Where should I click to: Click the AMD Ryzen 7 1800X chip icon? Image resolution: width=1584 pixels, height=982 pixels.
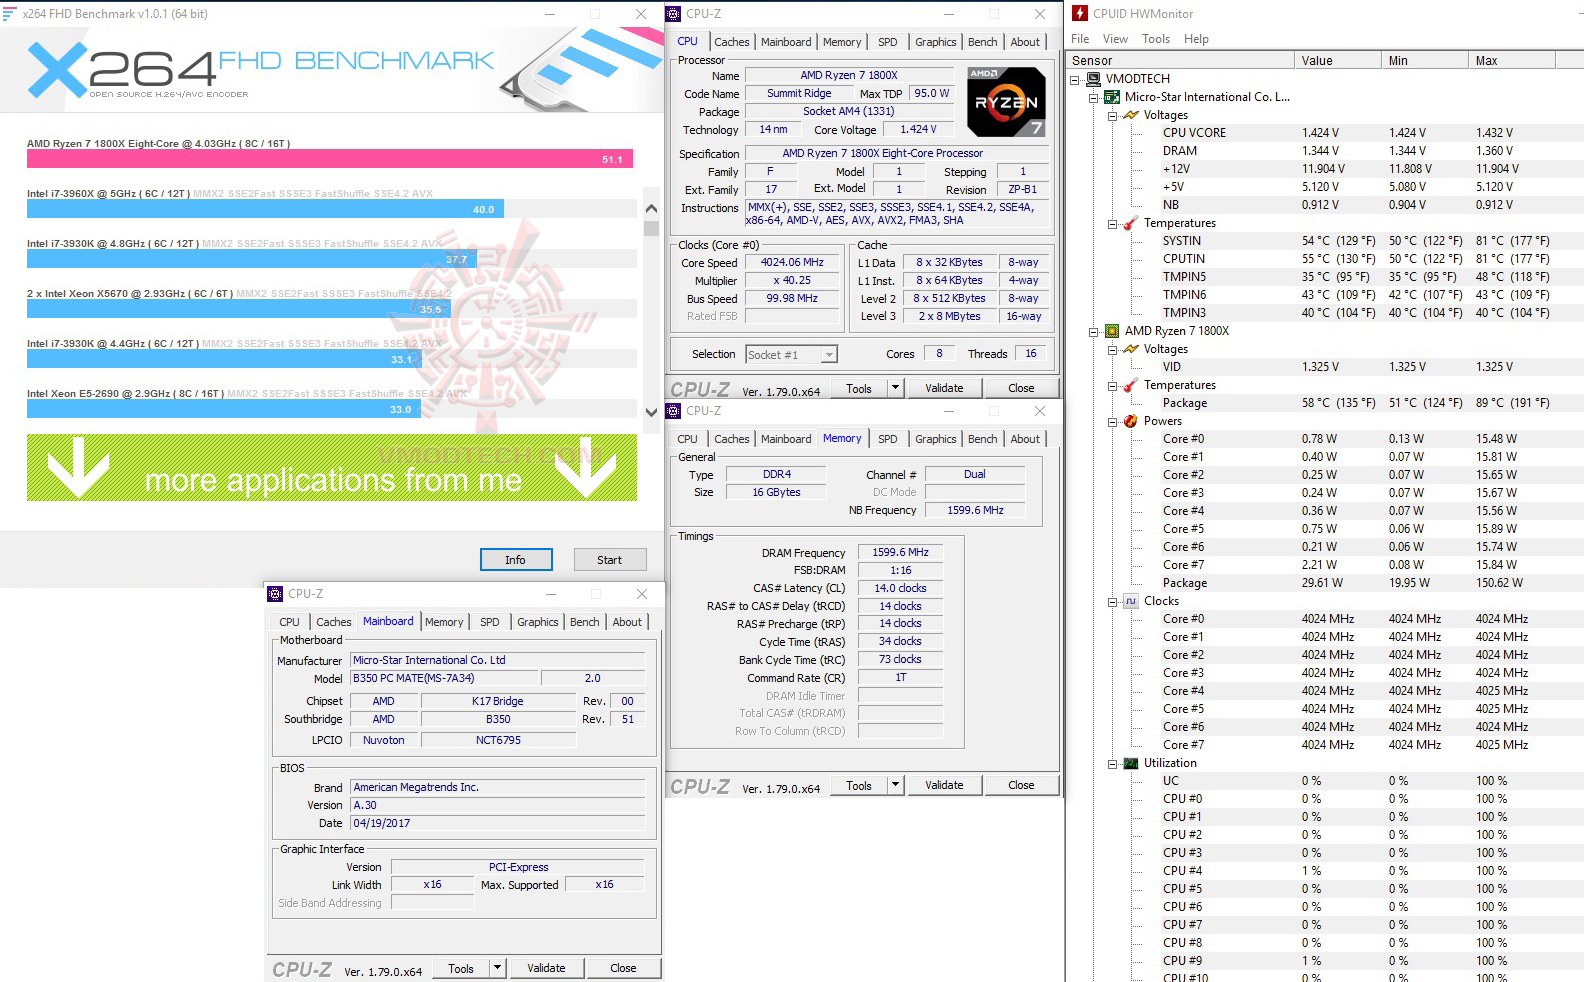[1112, 331]
